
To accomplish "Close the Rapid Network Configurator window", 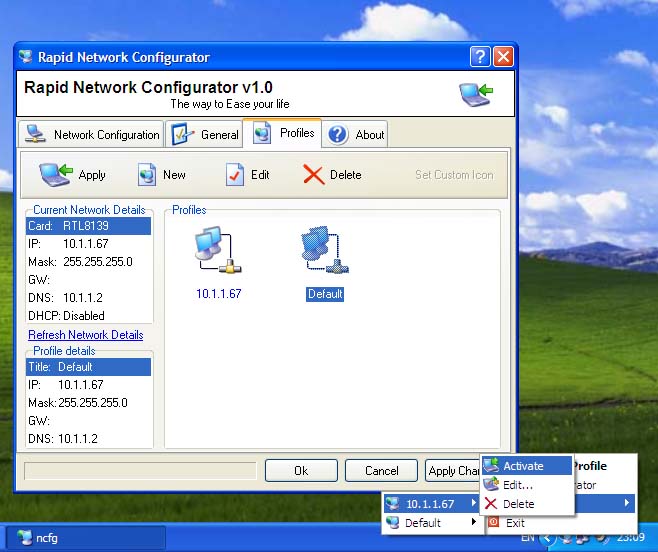I will [x=503, y=57].
